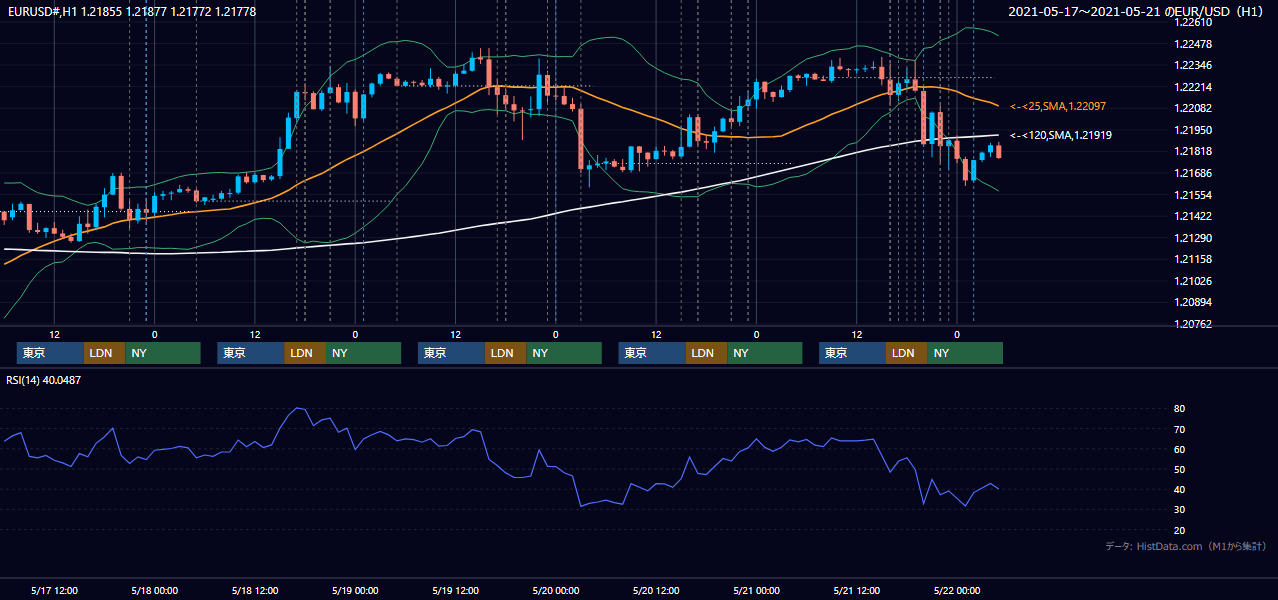Select price level 1.21026 on axis
This screenshot has height=600, width=1278.
click(x=1192, y=281)
